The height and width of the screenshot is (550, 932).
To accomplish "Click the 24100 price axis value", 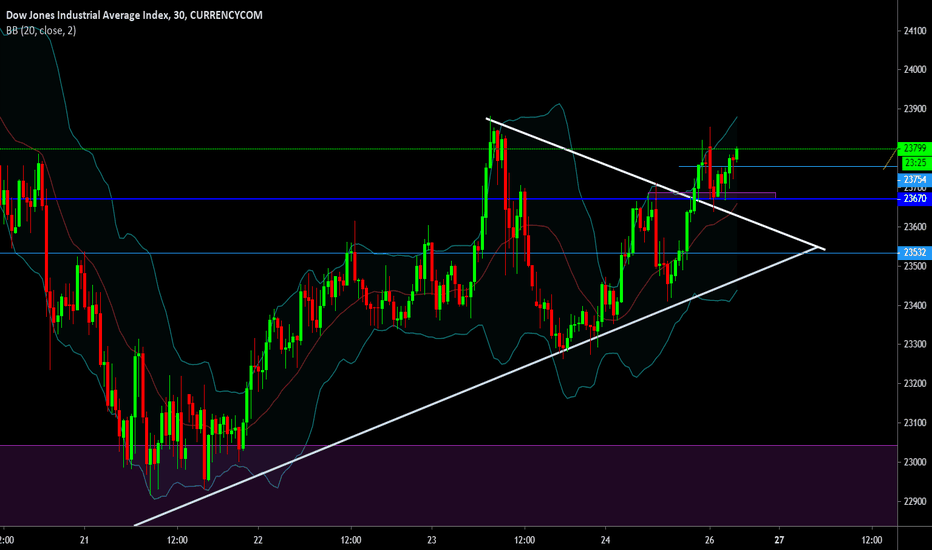I will (915, 31).
